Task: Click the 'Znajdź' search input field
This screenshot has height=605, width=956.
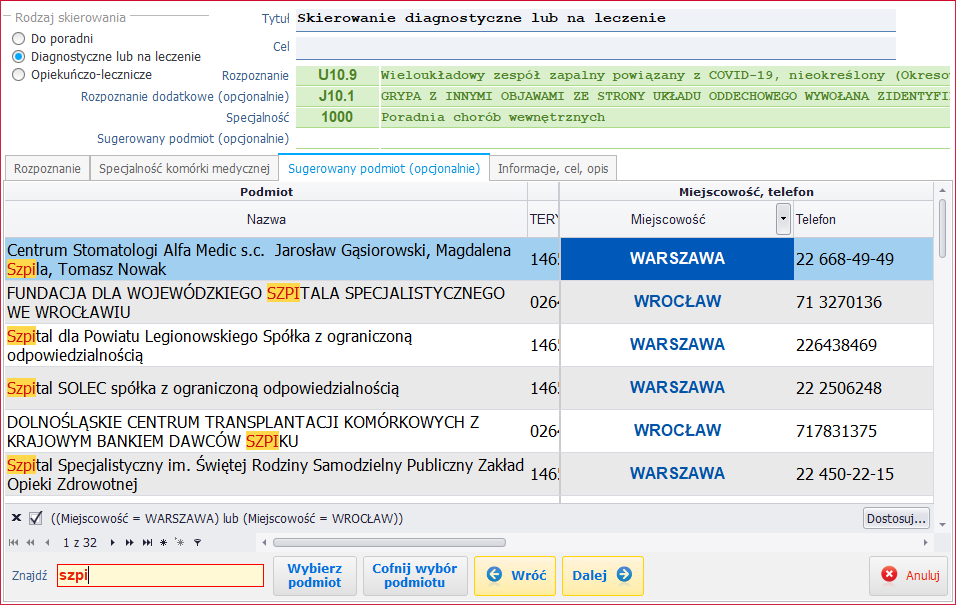Action: point(160,576)
